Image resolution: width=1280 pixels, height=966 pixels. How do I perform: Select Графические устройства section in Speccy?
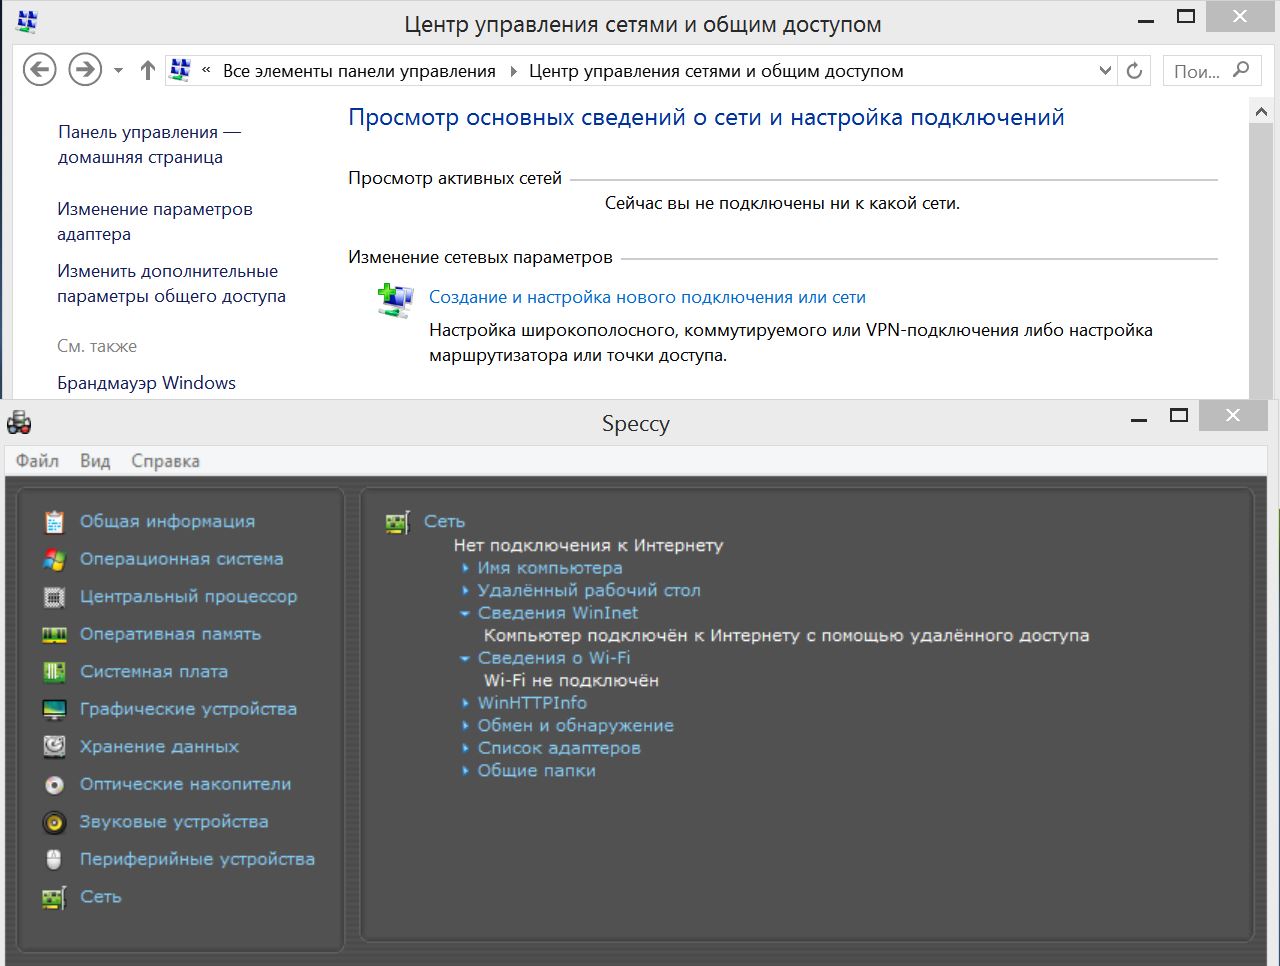tap(188, 709)
